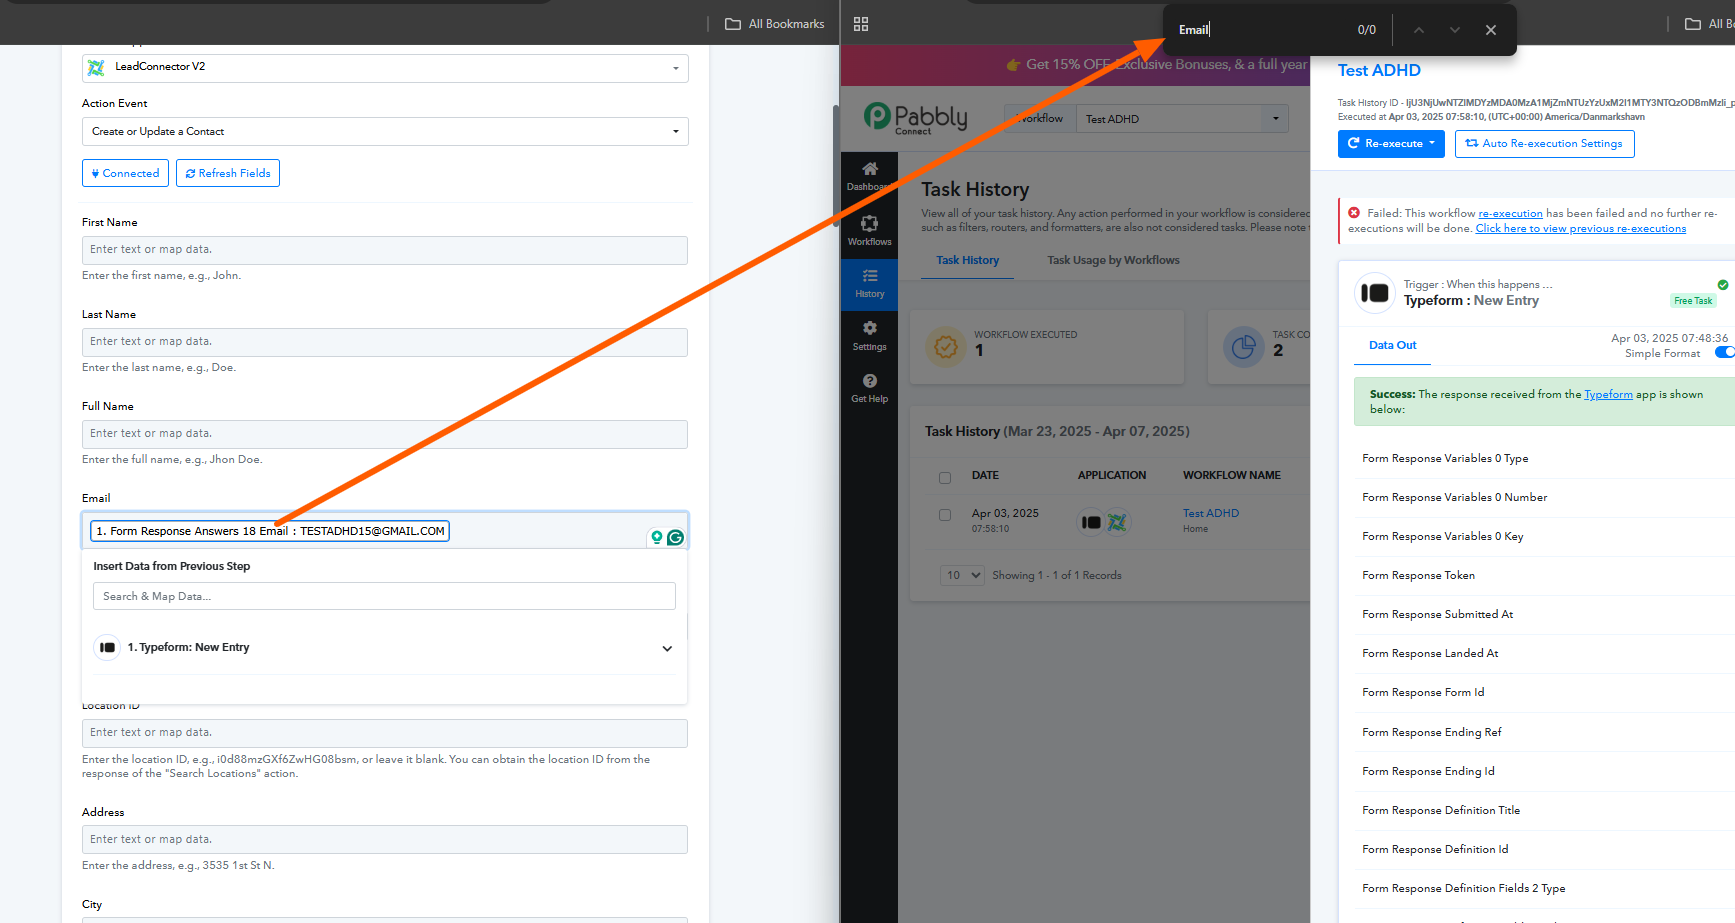The width and height of the screenshot is (1735, 923).
Task: Click the Form Response Definition Id row
Action: click(1547, 850)
